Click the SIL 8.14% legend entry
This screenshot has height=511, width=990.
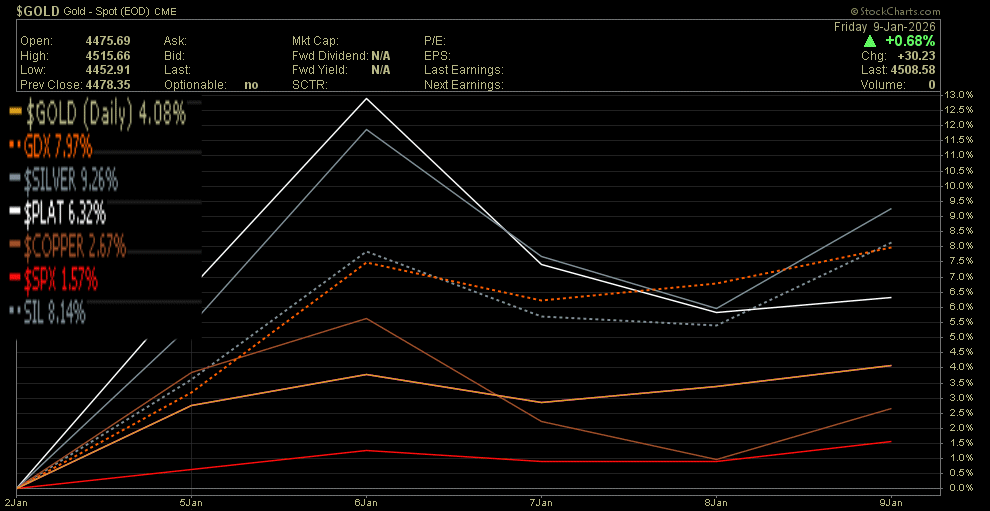point(55,312)
